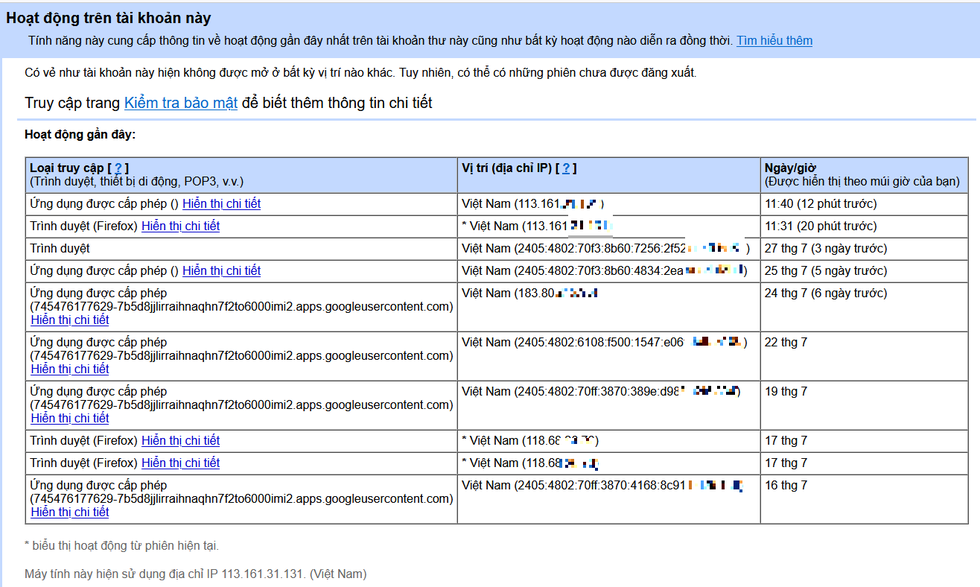
Task: Expand "Hiển thị chi tiết" for the 22 thg 7 entry
Action: [x=70, y=369]
